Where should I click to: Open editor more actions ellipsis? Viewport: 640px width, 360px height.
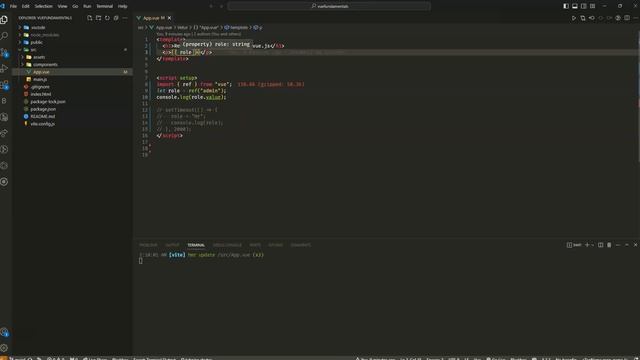636,18
